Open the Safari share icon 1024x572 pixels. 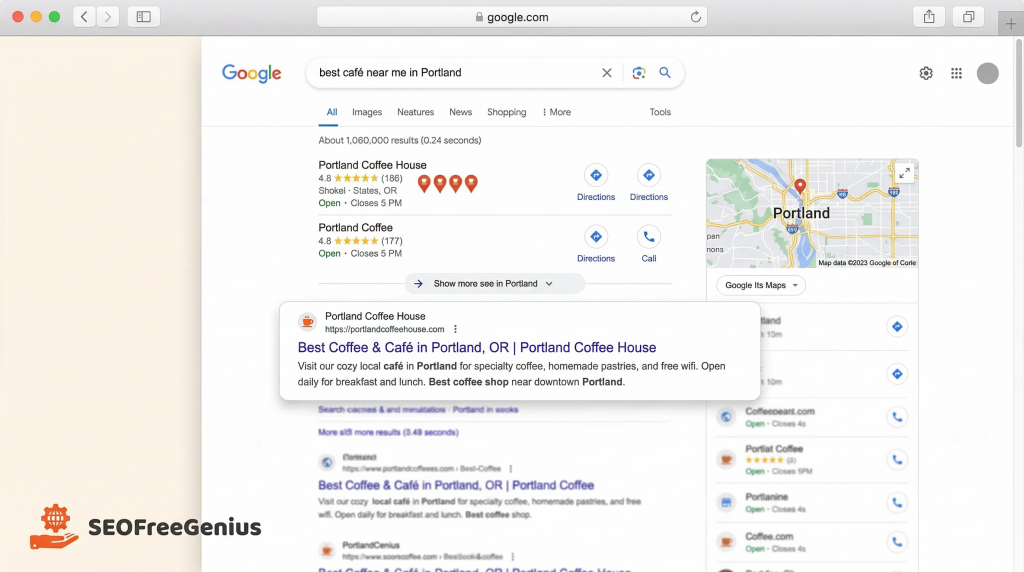[x=929, y=17]
